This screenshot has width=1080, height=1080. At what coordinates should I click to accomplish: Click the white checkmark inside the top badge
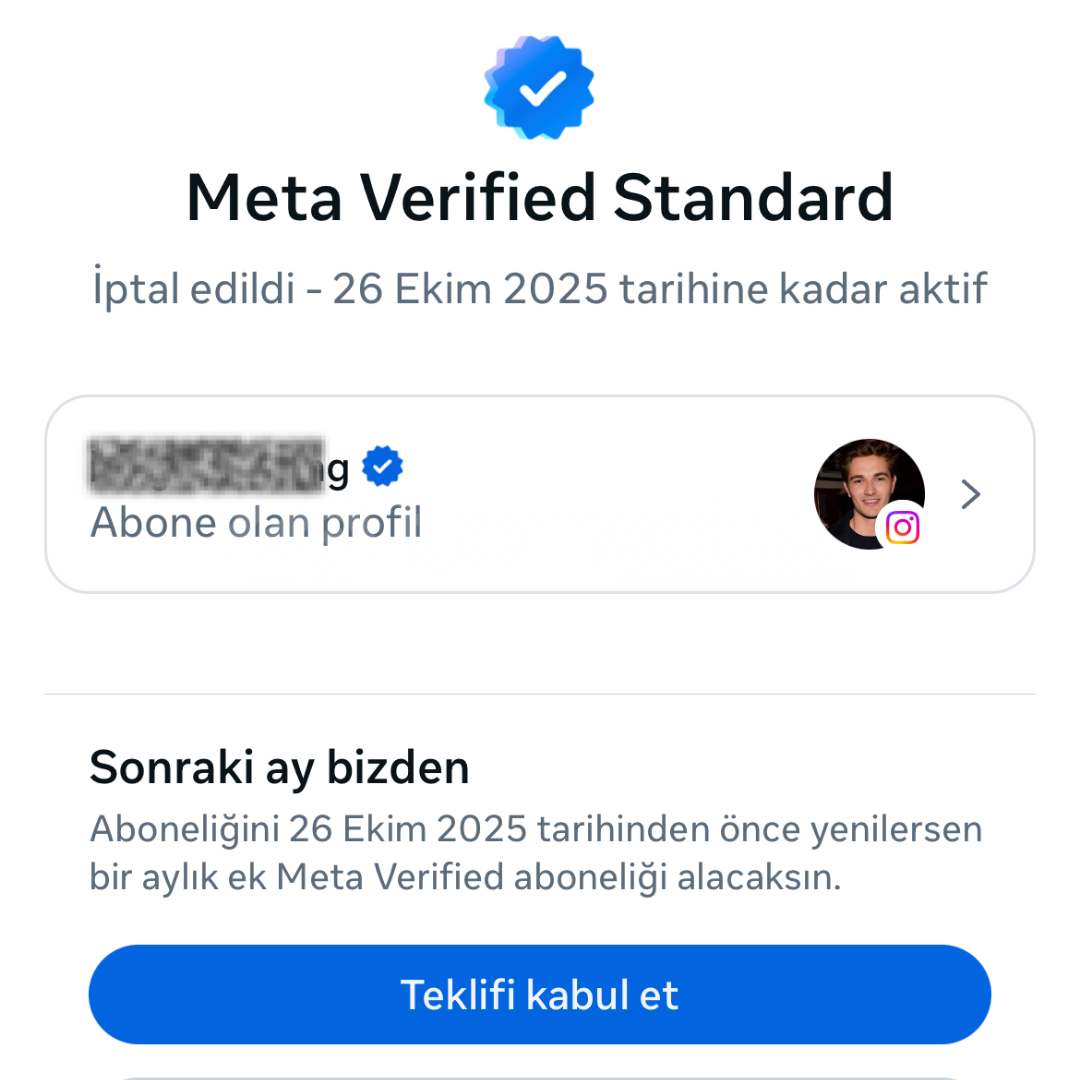543,89
